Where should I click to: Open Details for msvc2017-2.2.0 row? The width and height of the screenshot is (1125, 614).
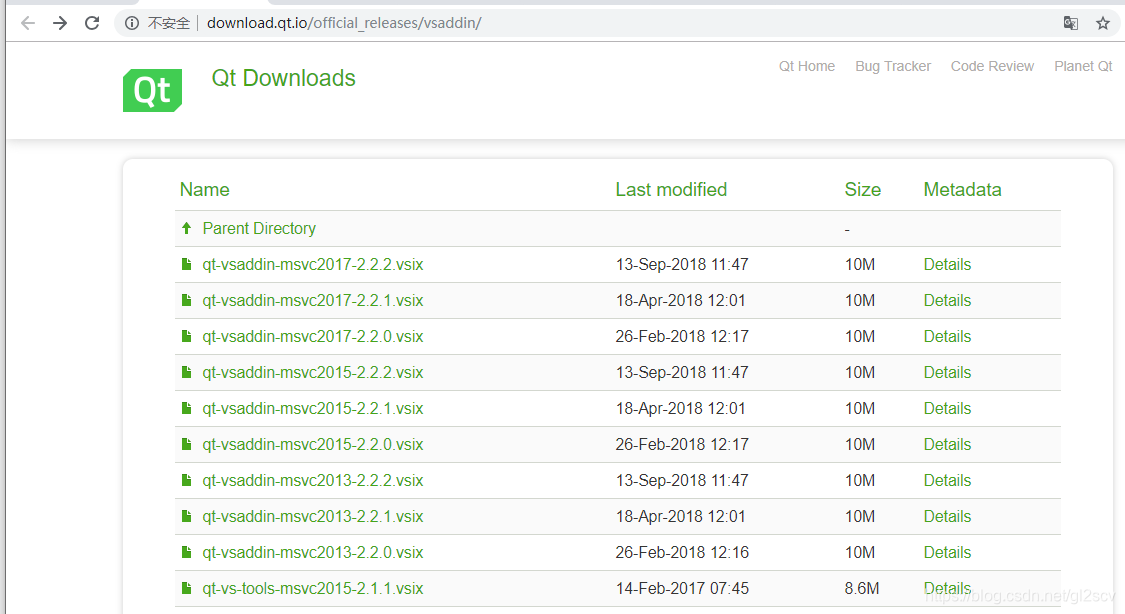click(947, 336)
